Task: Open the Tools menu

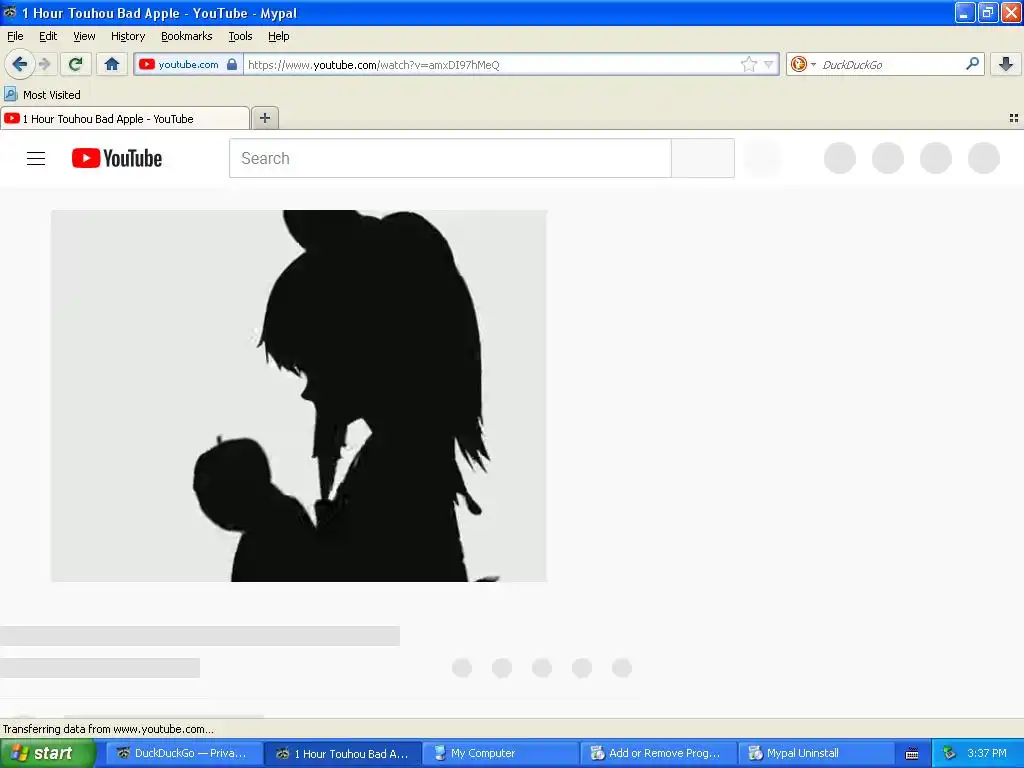Action: point(240,36)
